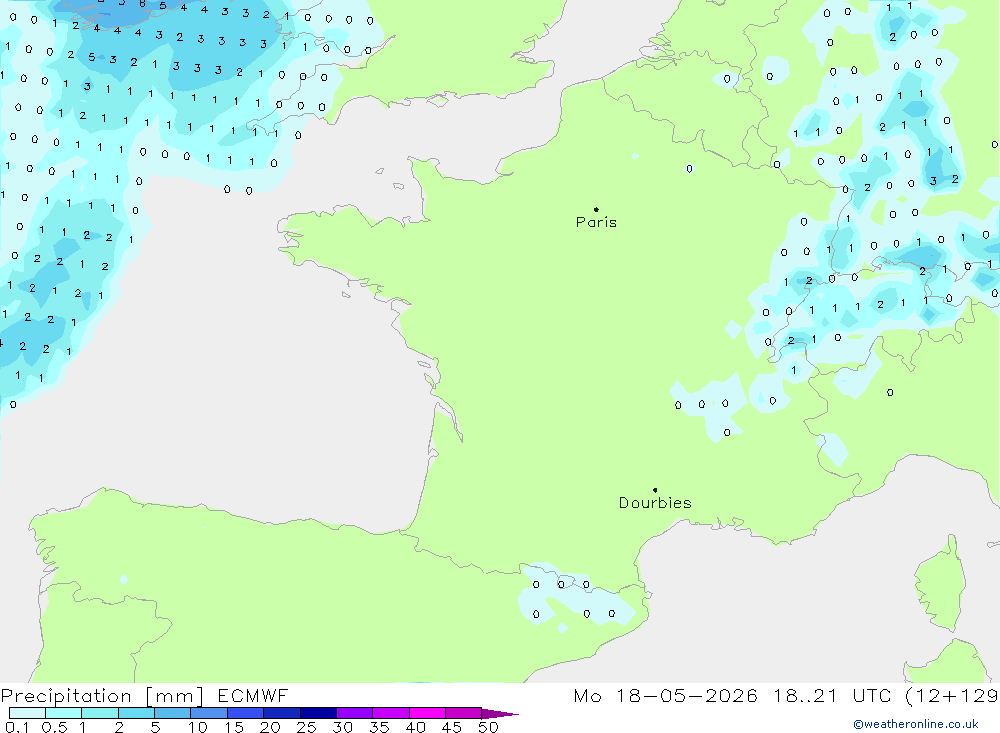Click the date 'Mo 18-05-2026' text
Image resolution: width=1000 pixels, height=733 pixels.
pos(665,695)
